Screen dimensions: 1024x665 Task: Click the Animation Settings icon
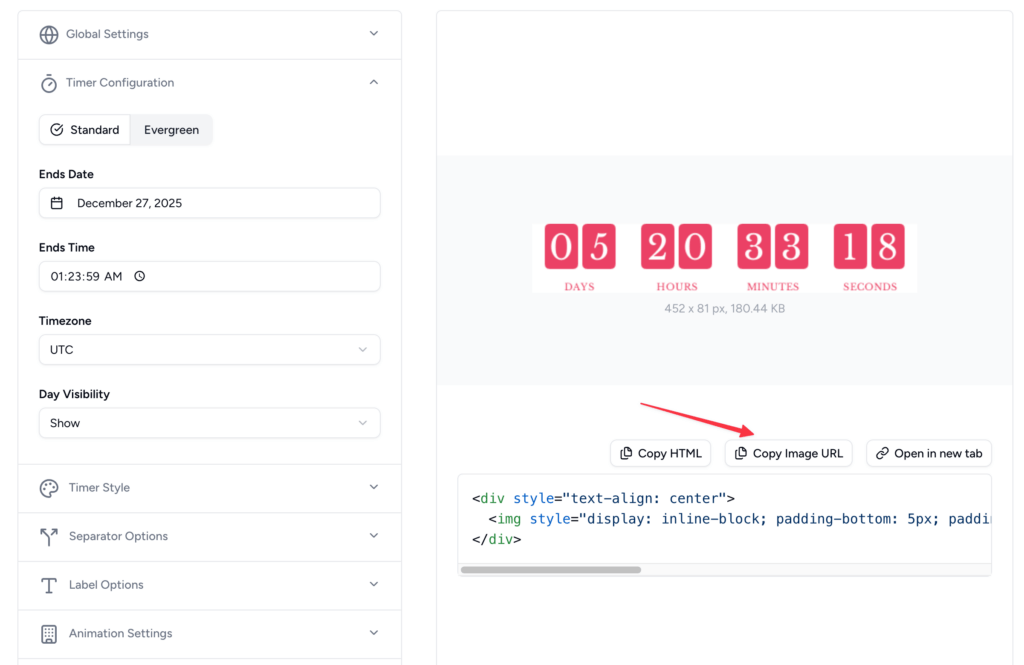coord(49,634)
